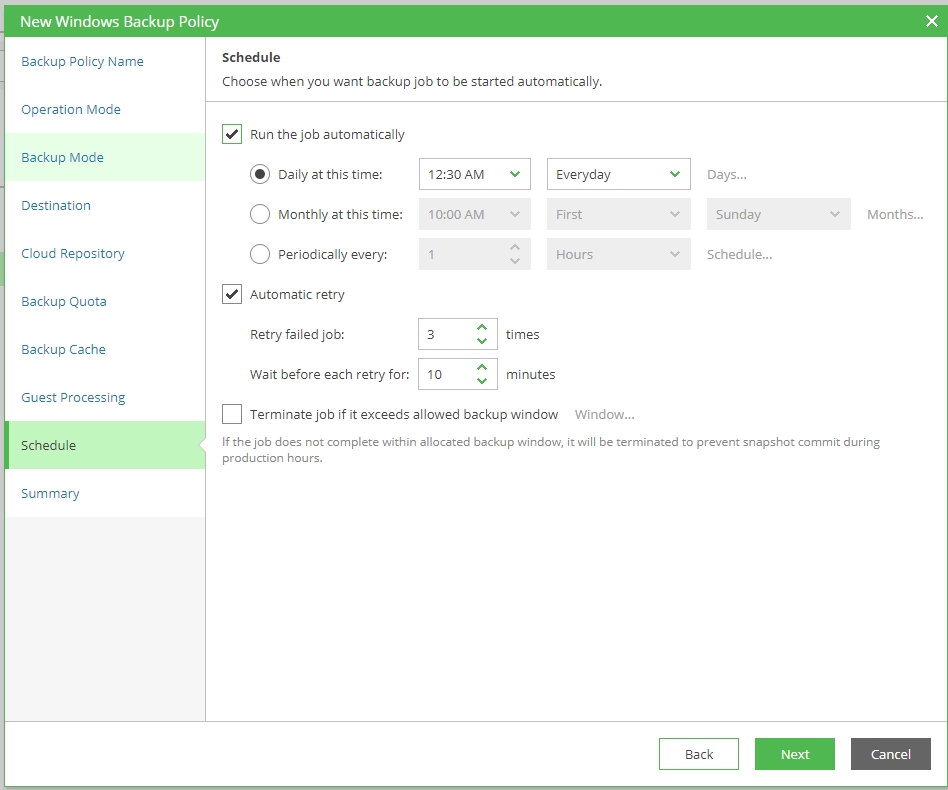
Task: Increase the retry failed job count
Action: click(482, 327)
